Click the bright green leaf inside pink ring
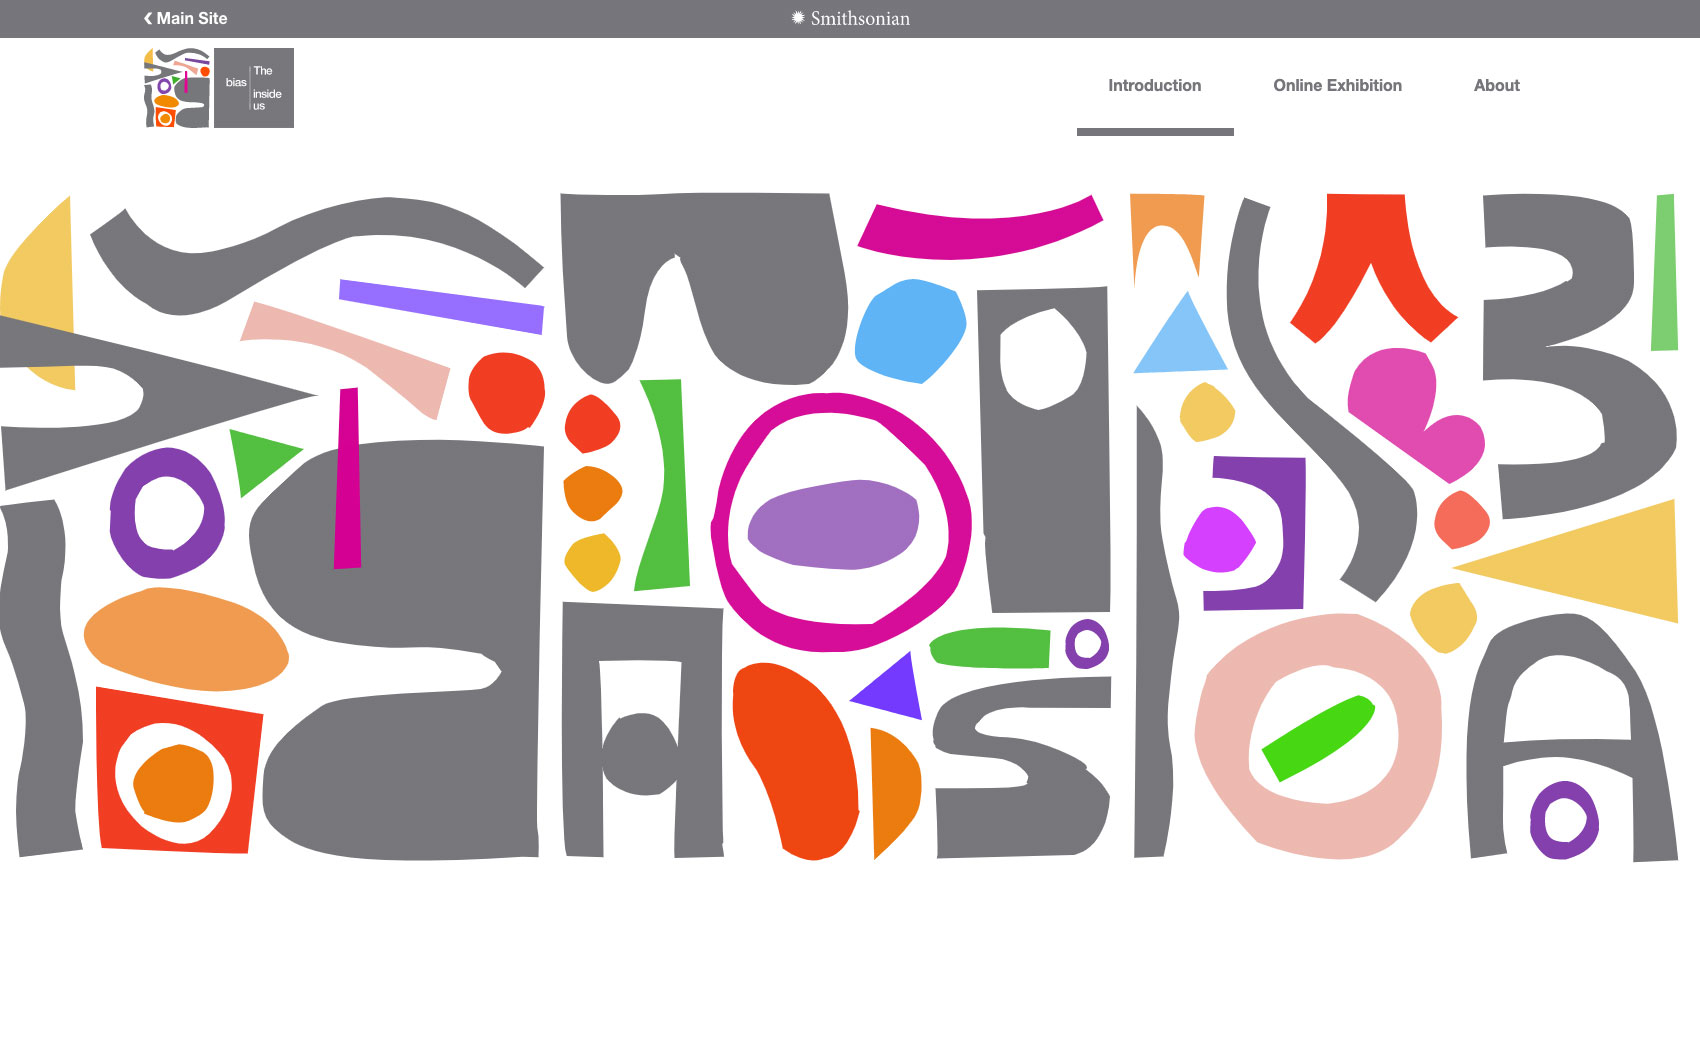 pos(1318,738)
